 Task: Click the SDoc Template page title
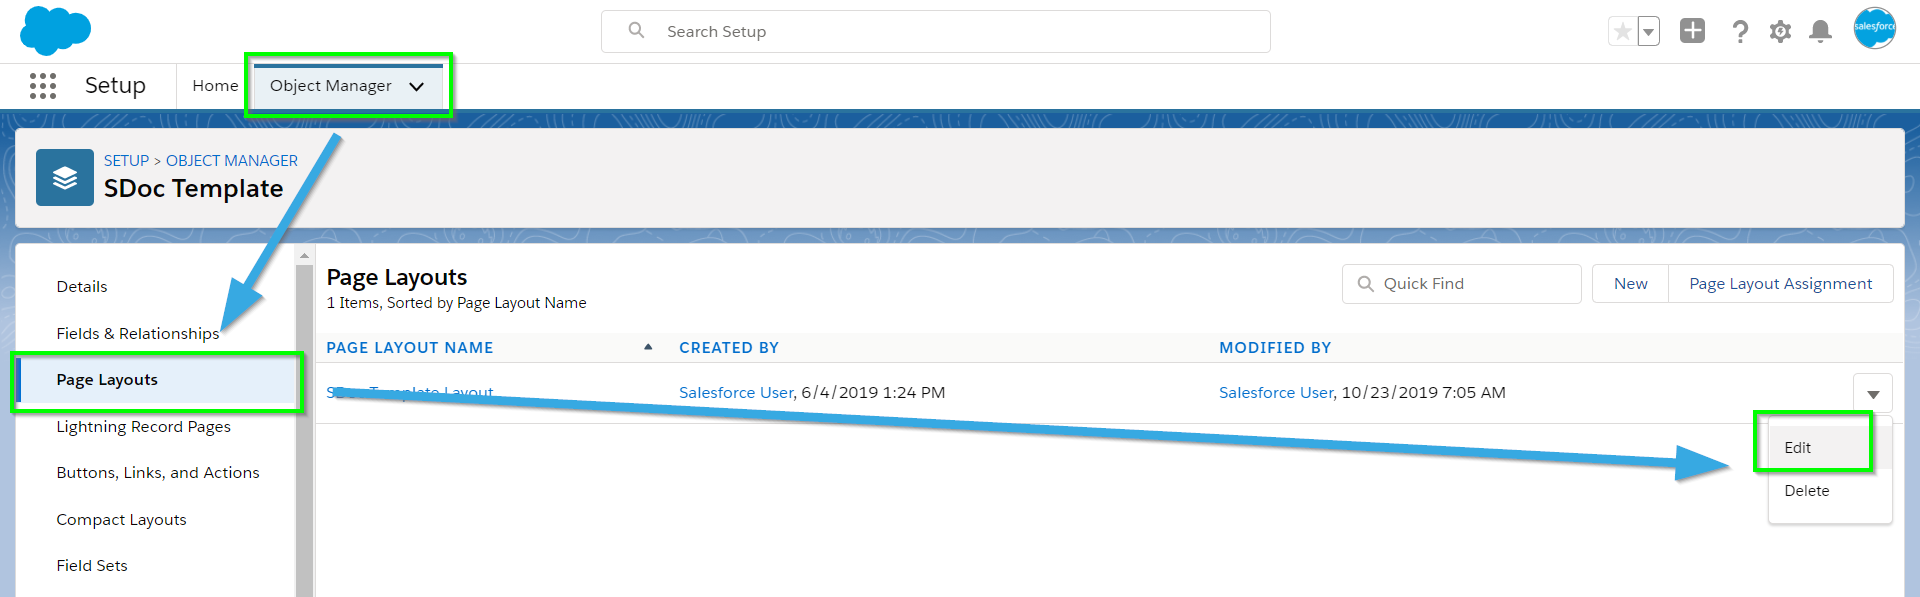(x=194, y=189)
